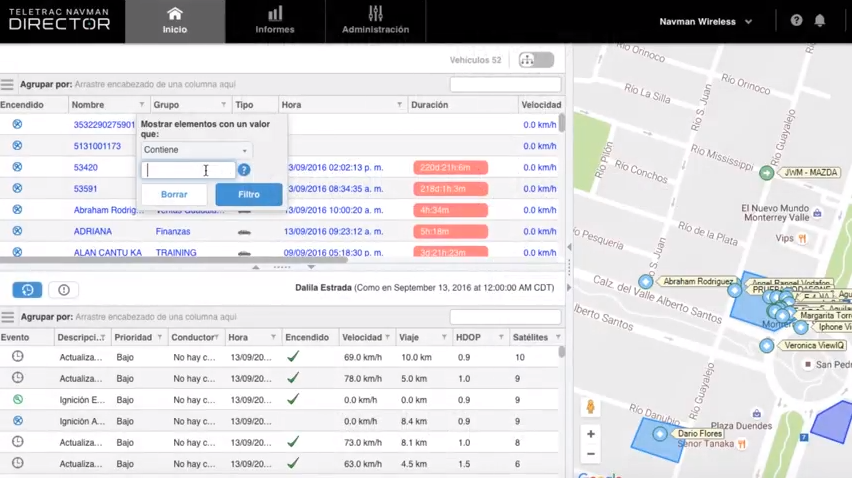Click the blue history clock button
Viewport: 852px width, 479px height.
tap(27, 290)
